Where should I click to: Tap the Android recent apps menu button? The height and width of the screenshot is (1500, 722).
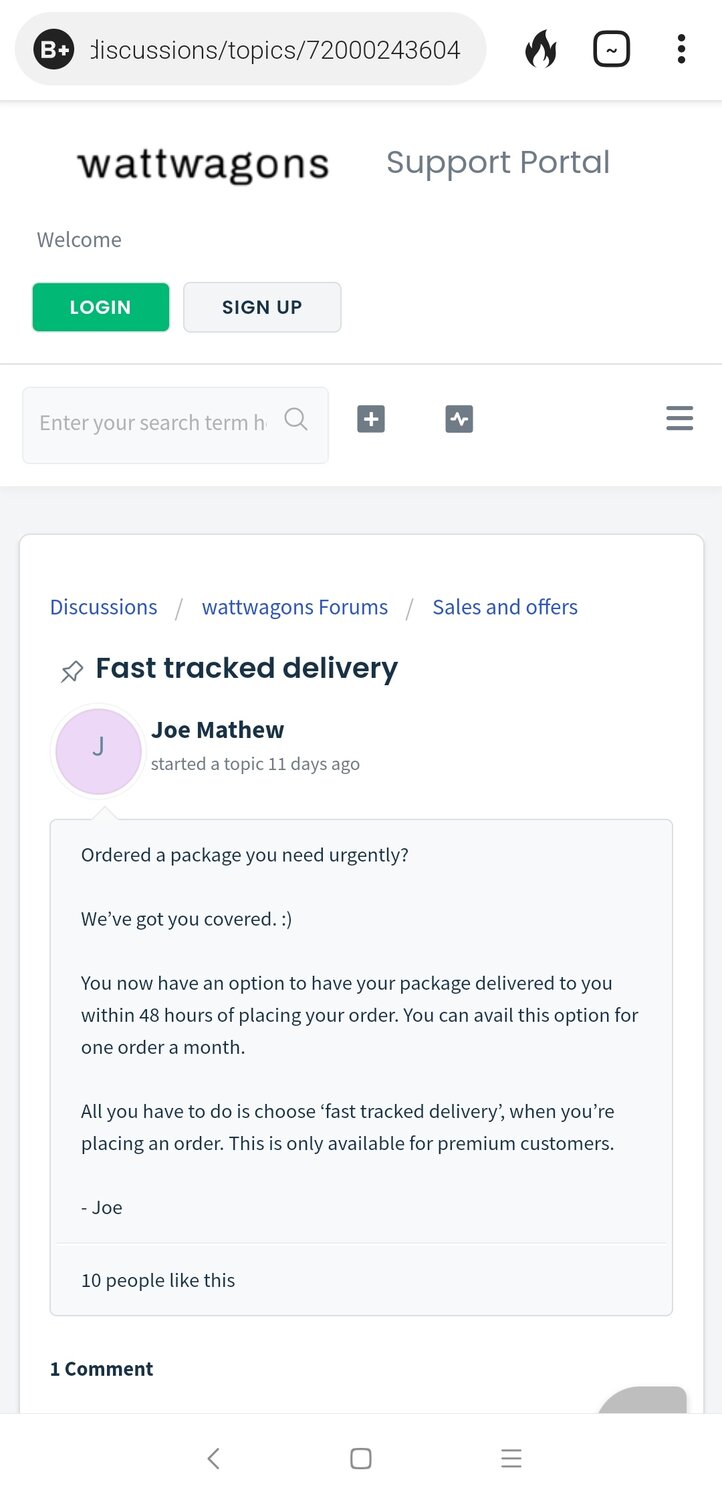(511, 1458)
